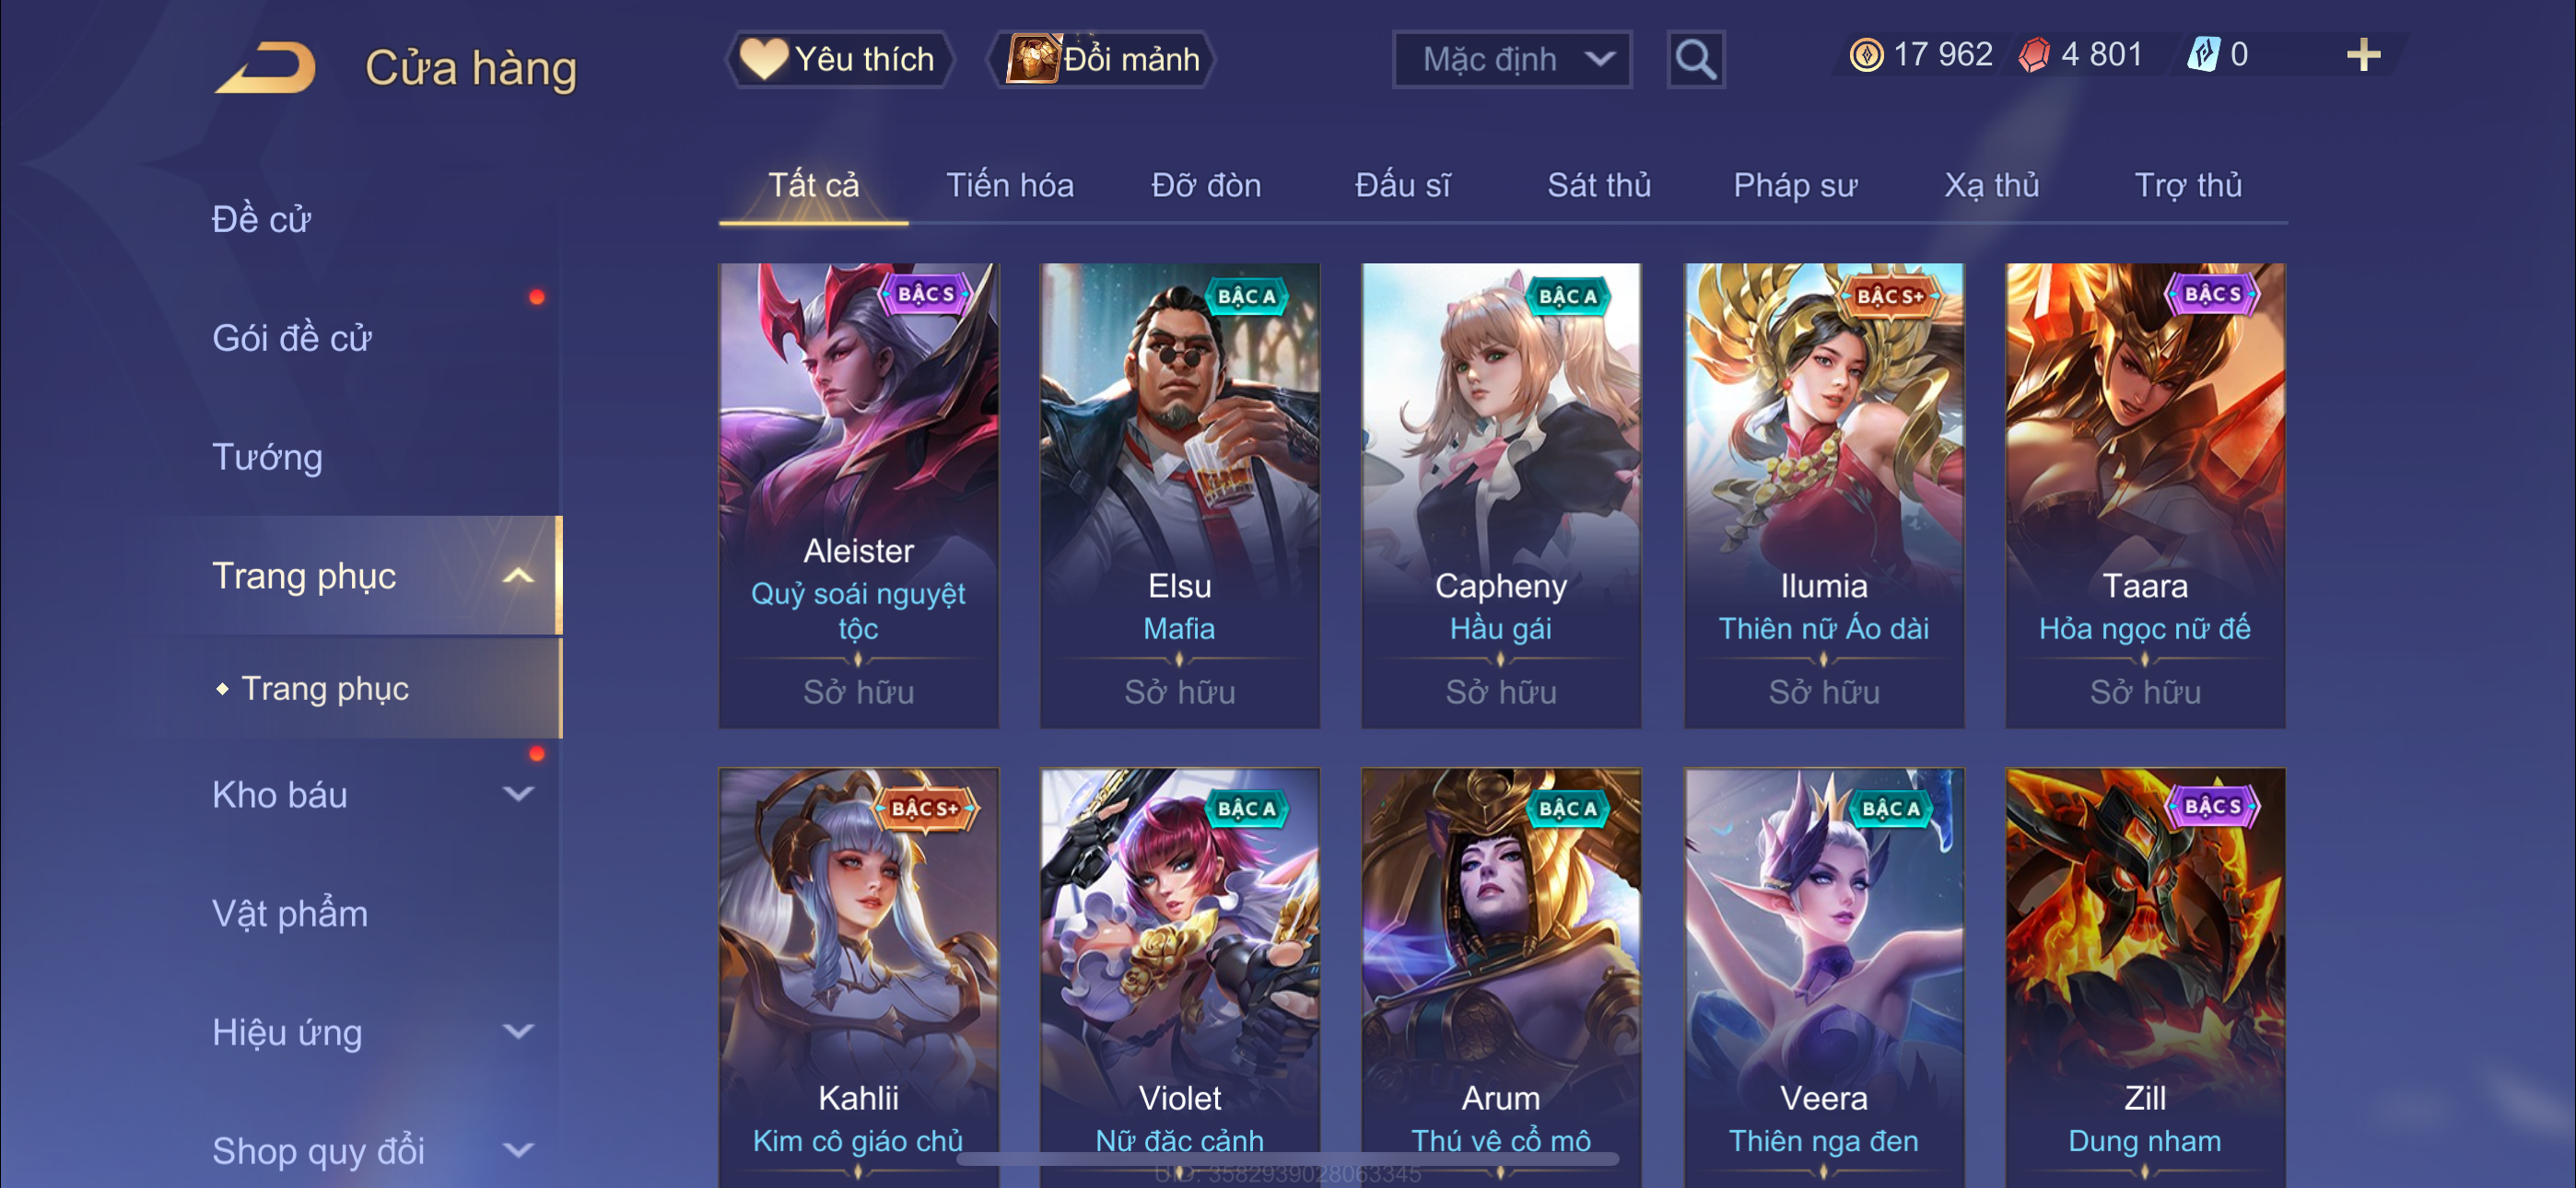Image resolution: width=2576 pixels, height=1188 pixels.
Task: Select the Elsu Mafia skin card
Action: point(1179,495)
